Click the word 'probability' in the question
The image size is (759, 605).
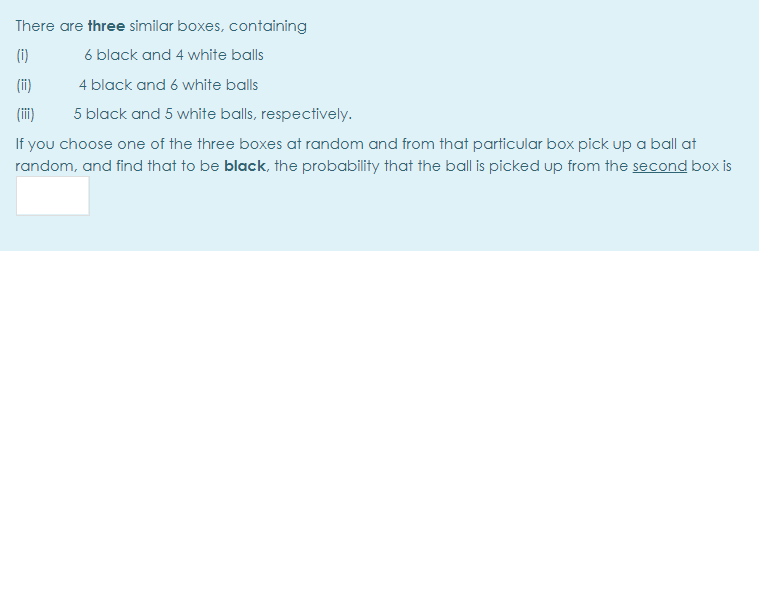(341, 166)
